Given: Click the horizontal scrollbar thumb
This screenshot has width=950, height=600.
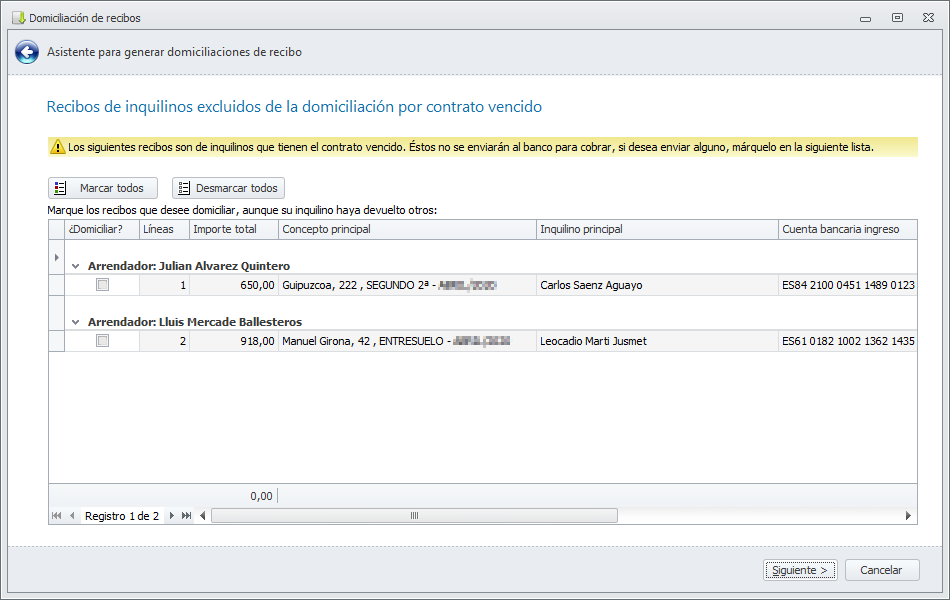Looking at the screenshot, I should (x=414, y=516).
